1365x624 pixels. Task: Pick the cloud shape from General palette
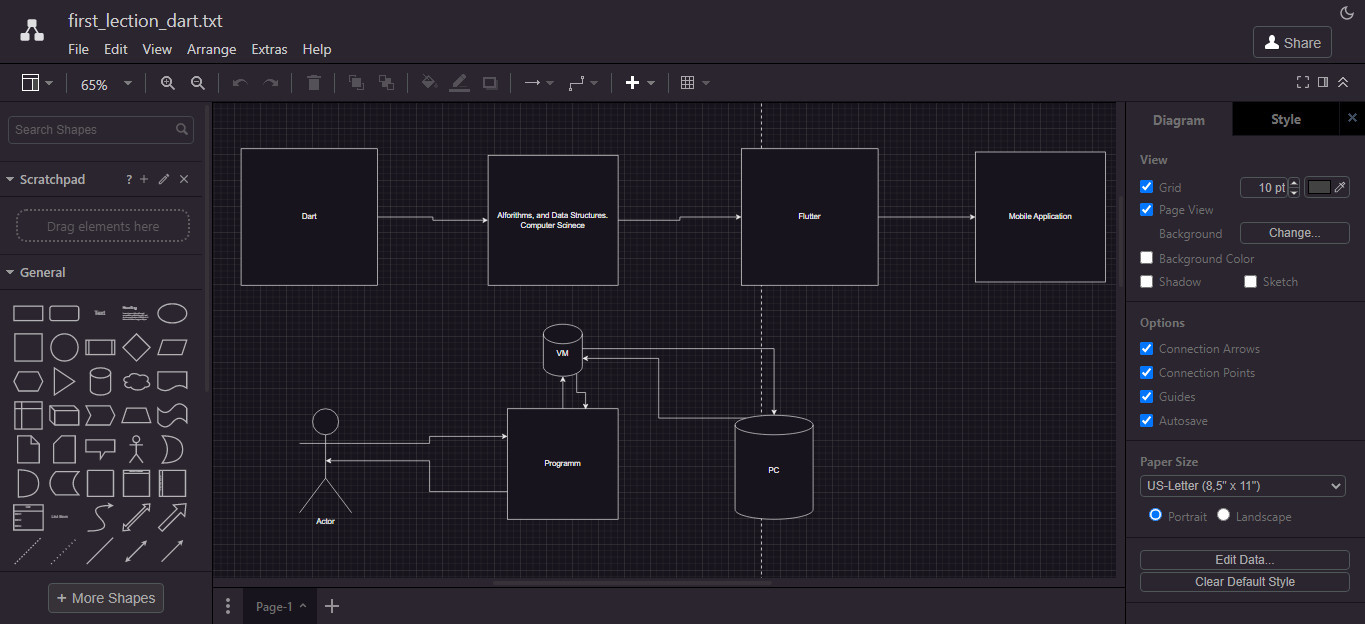pyautogui.click(x=136, y=381)
